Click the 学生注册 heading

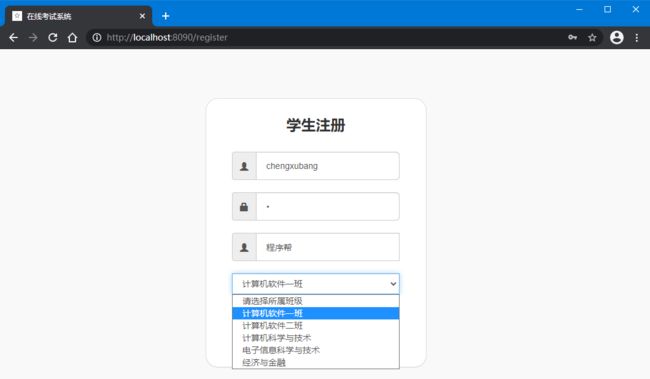tap(316, 125)
